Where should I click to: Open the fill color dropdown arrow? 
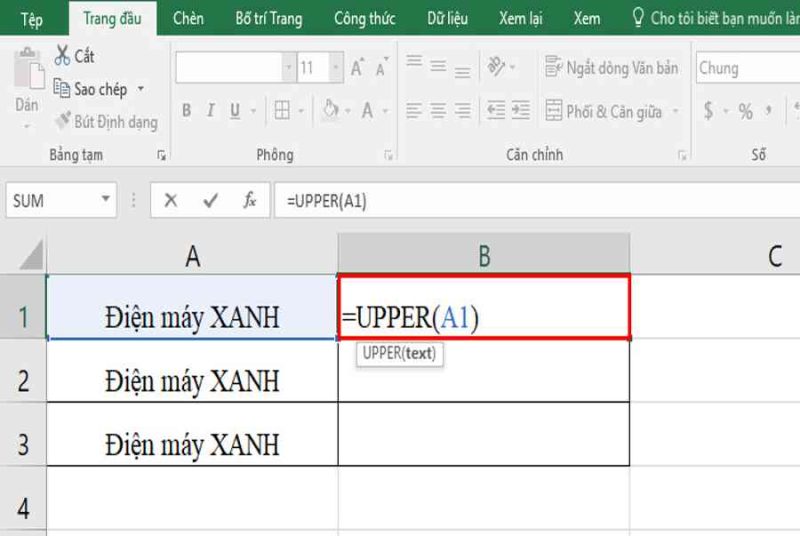(x=348, y=111)
